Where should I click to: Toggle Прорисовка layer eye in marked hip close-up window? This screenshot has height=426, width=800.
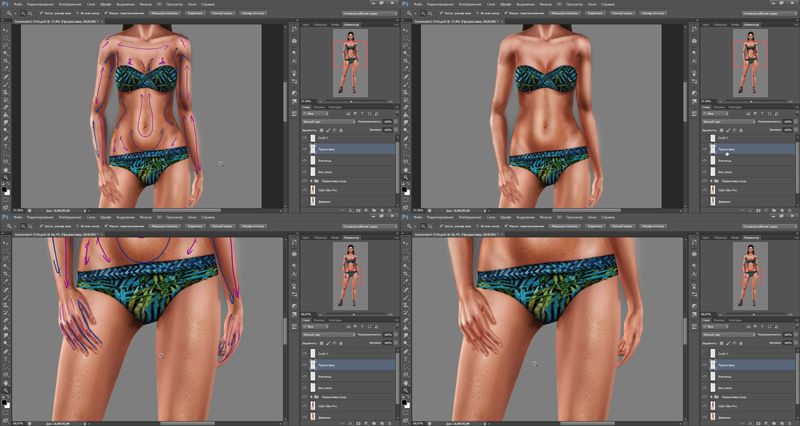pyautogui.click(x=305, y=365)
